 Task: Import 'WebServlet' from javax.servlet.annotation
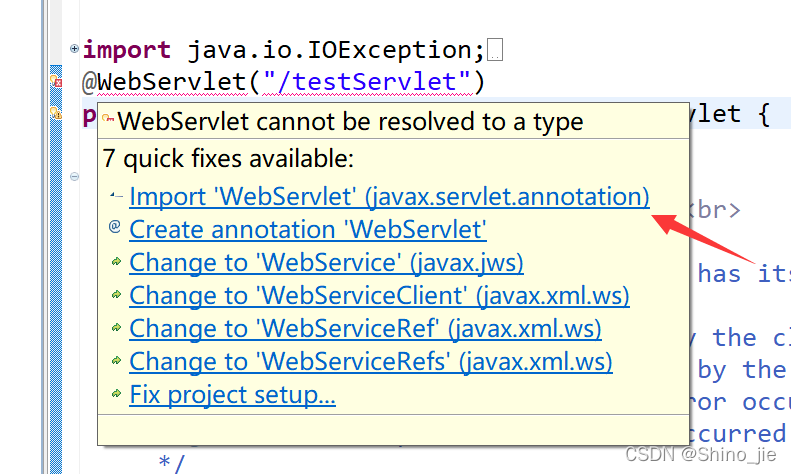(x=389, y=197)
